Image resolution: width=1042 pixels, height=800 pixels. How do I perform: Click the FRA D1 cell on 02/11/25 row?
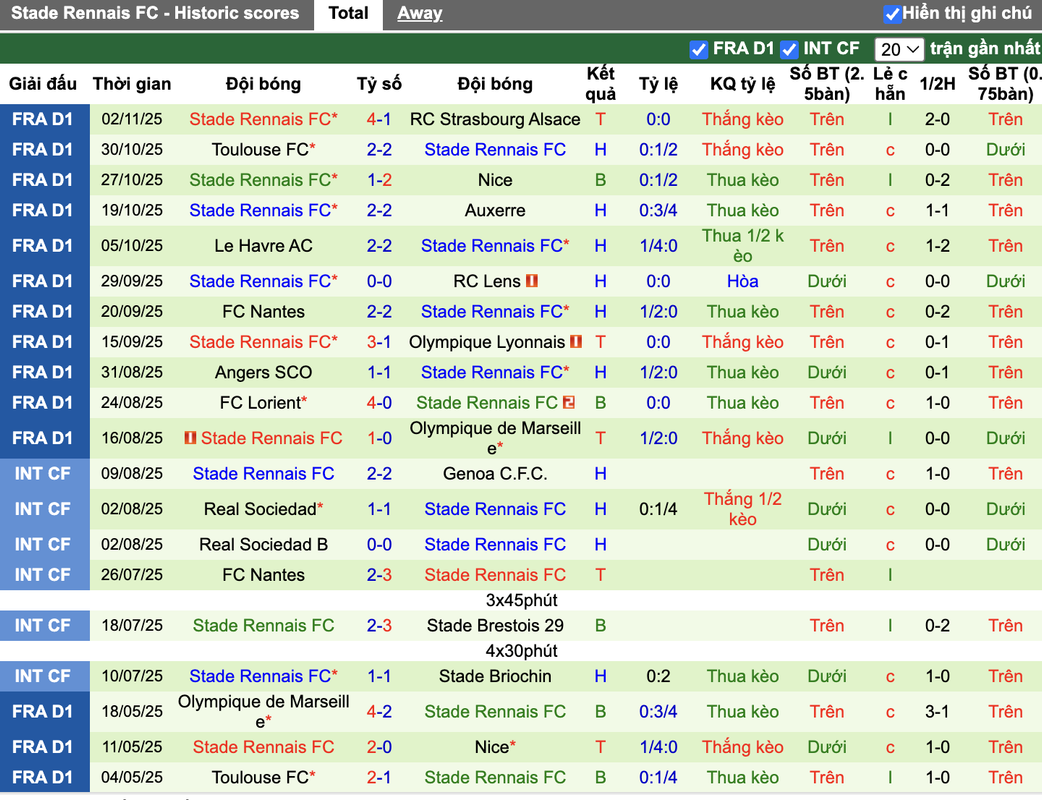click(x=43, y=120)
